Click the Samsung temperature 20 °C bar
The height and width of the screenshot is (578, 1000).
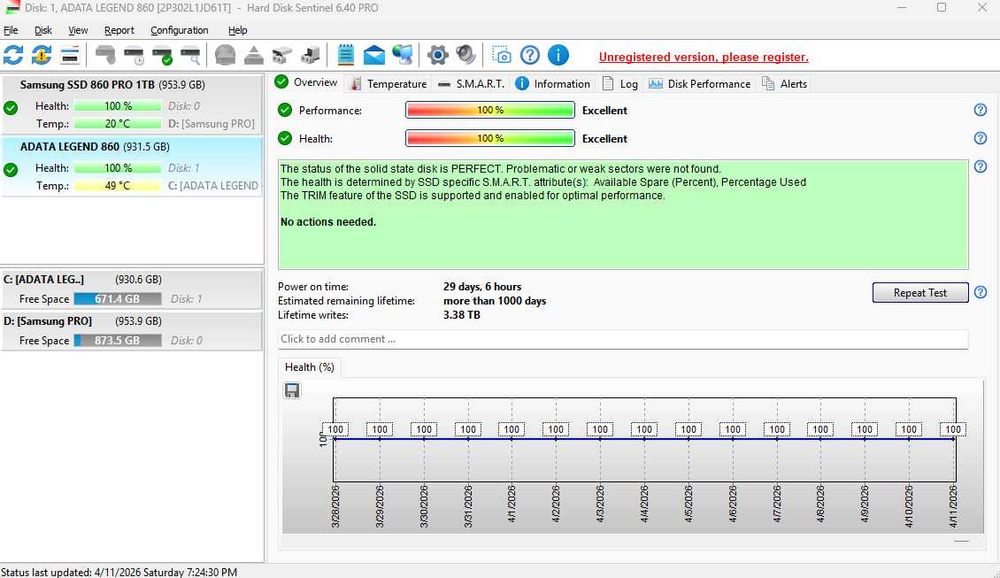(x=117, y=124)
